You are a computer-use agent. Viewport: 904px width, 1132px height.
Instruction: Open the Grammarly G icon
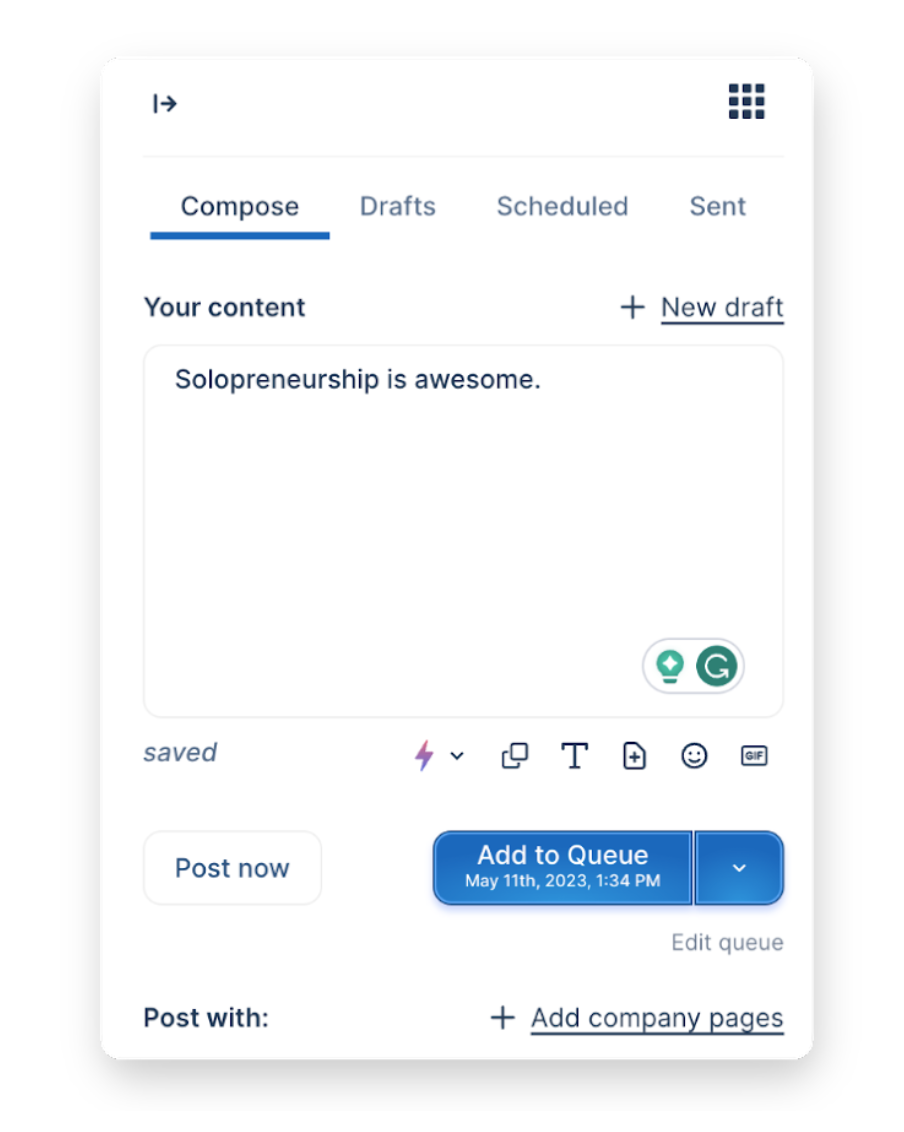click(x=716, y=665)
